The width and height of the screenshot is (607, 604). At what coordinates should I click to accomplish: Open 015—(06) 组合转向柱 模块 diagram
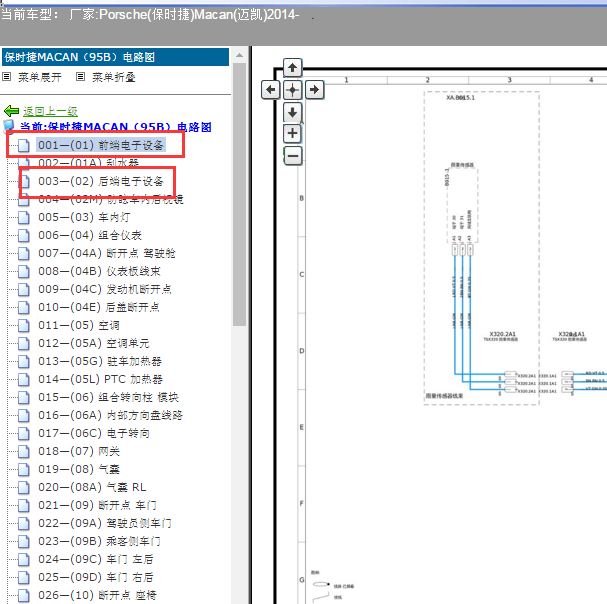point(108,397)
